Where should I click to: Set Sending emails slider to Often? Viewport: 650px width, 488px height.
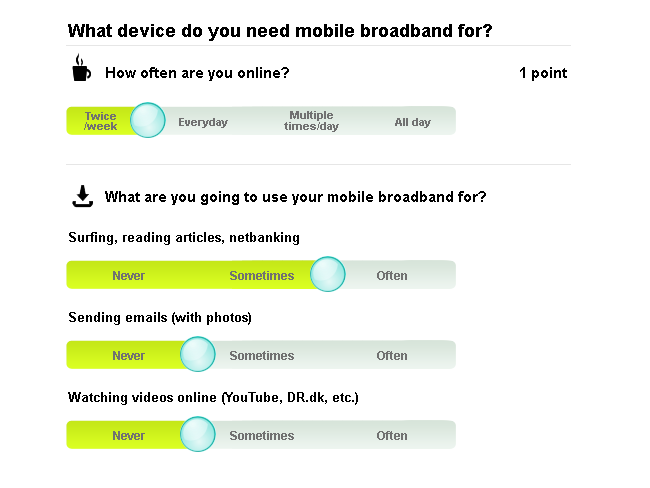(x=392, y=355)
